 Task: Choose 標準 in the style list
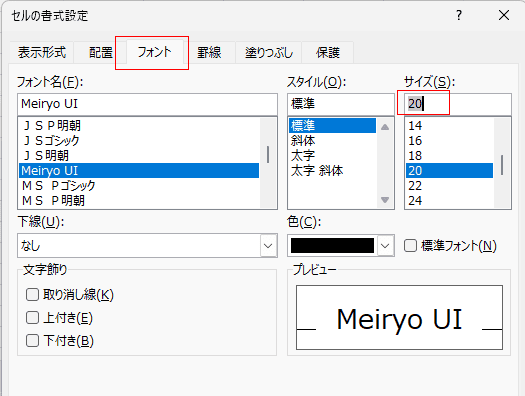click(x=332, y=126)
